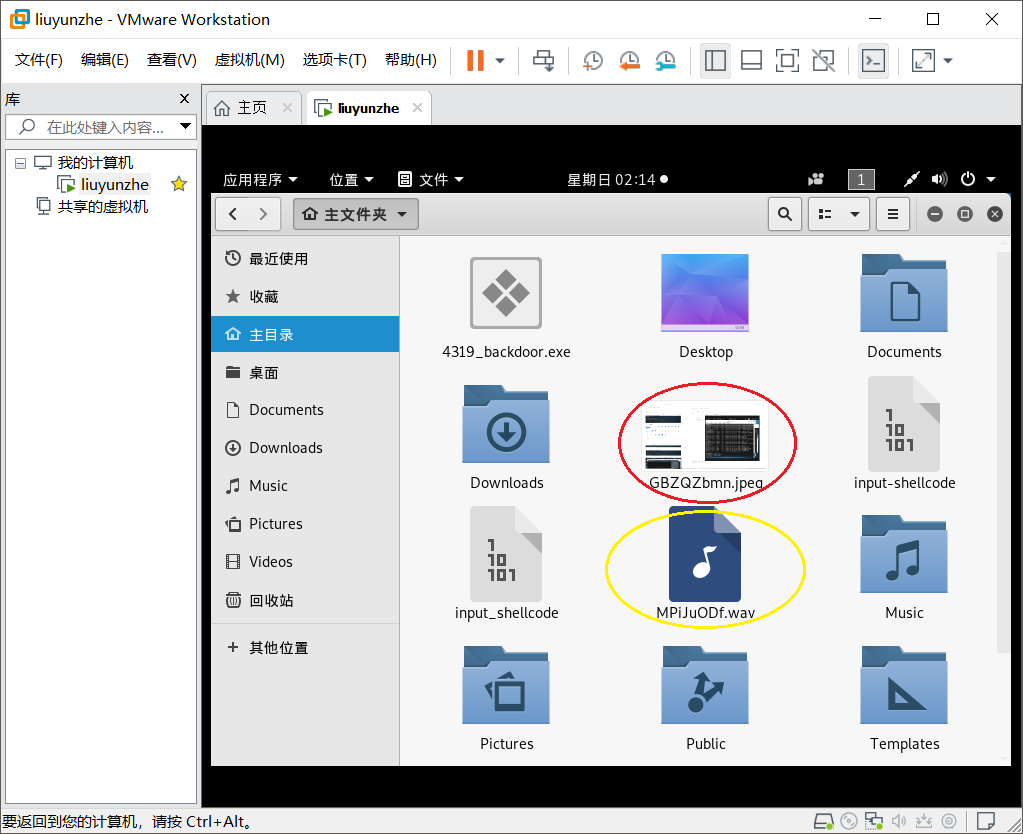Take a snapshot of this virtual machine

coord(592,61)
